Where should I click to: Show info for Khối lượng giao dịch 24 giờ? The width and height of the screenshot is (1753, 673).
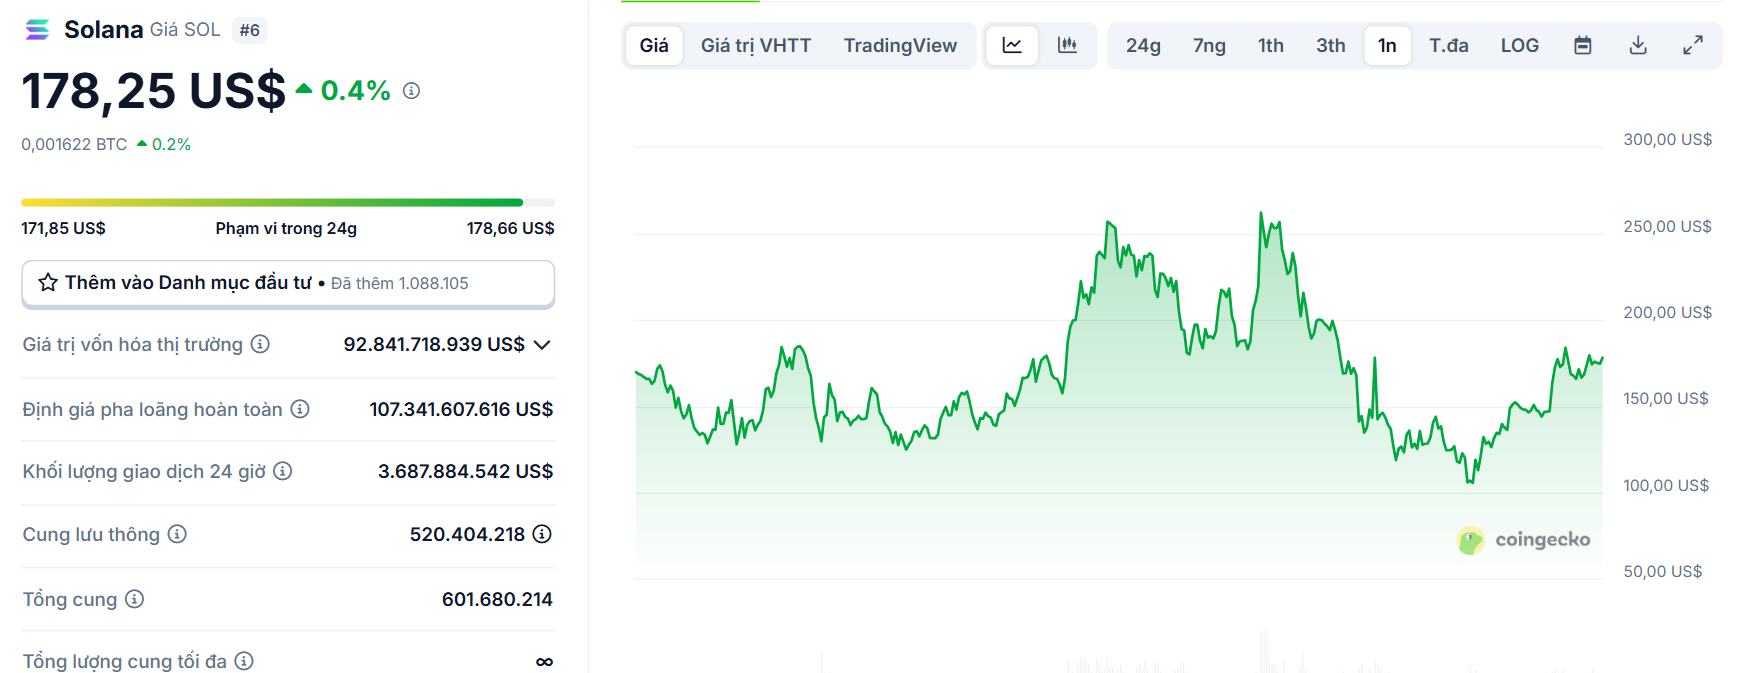click(x=283, y=471)
